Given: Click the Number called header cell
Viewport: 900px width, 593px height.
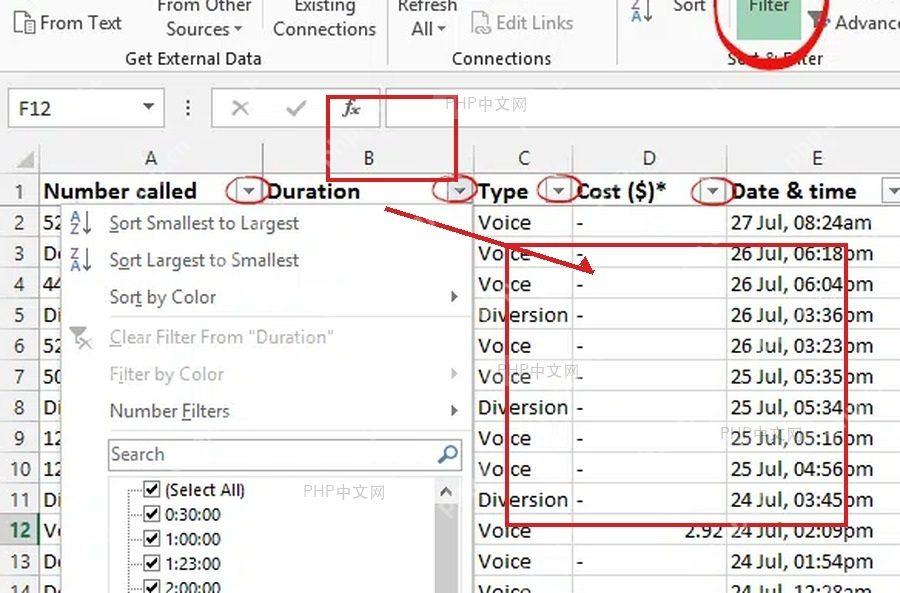Looking at the screenshot, I should coord(151,191).
